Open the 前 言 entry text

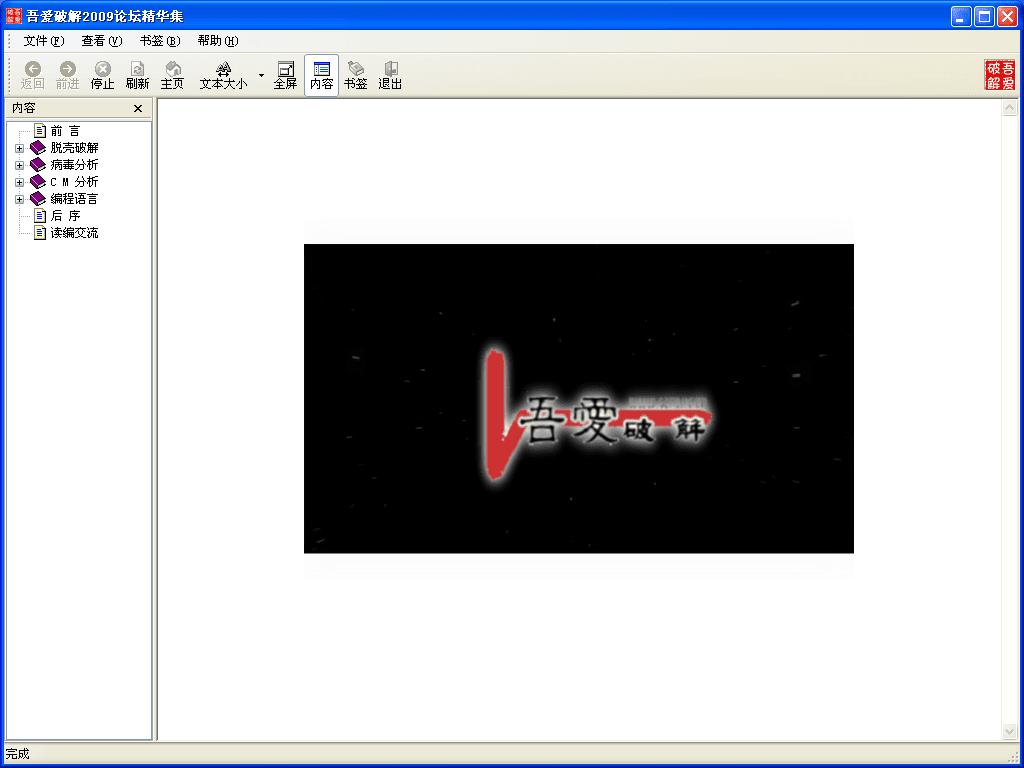[65, 131]
